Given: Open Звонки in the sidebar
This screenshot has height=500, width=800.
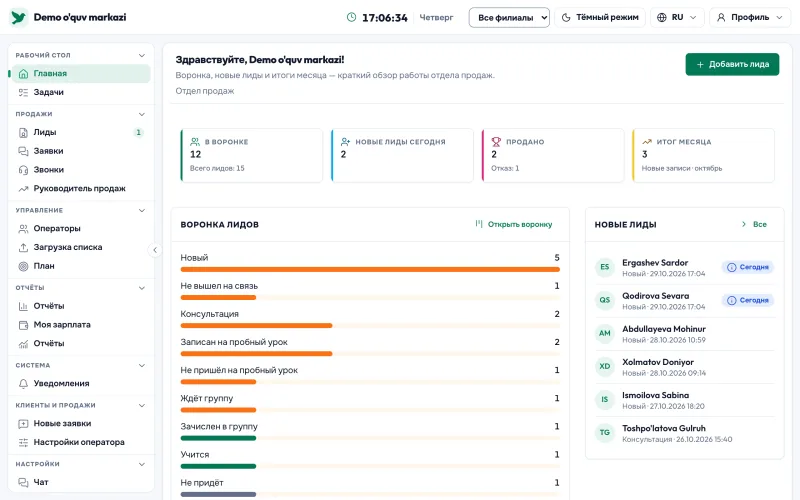Looking at the screenshot, I should [x=81, y=170].
